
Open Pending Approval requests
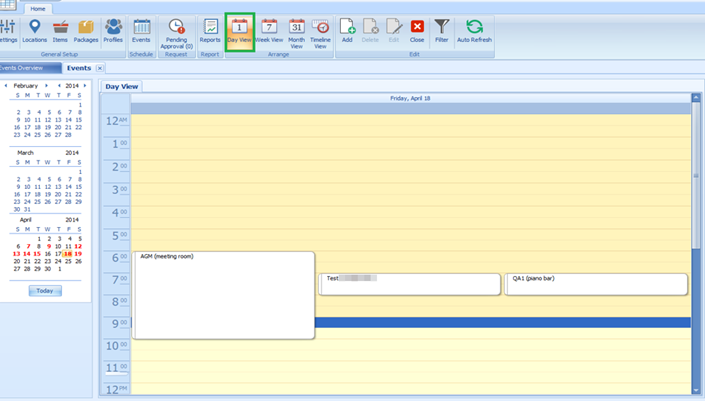pos(176,34)
